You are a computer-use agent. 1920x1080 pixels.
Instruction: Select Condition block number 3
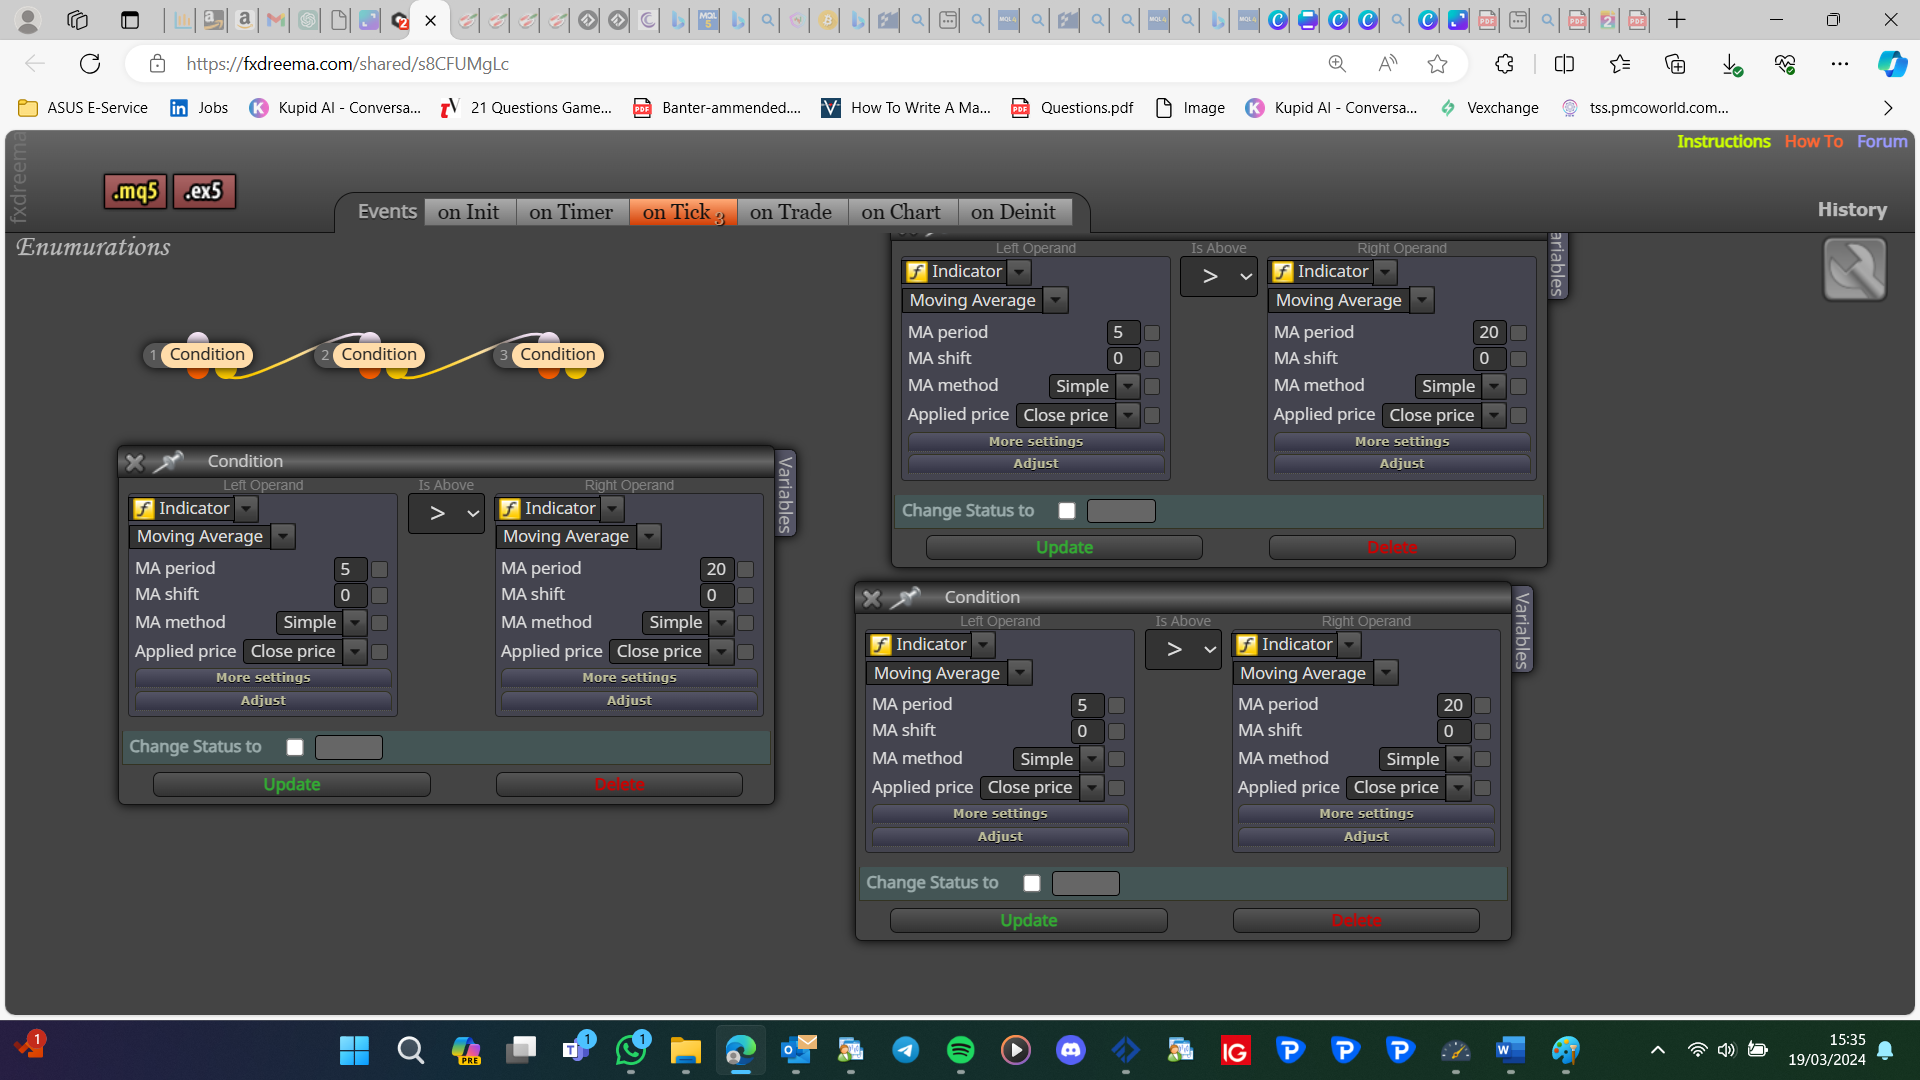(556, 354)
